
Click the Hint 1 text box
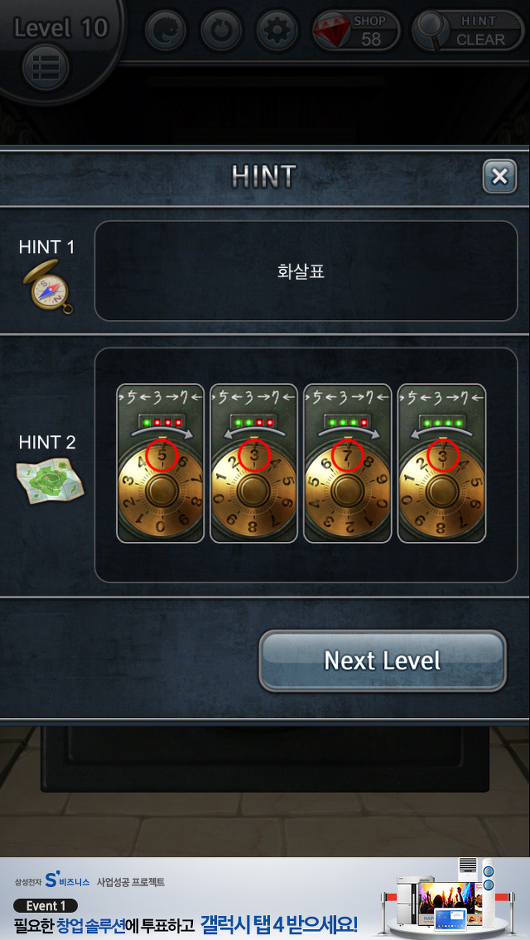click(306, 271)
